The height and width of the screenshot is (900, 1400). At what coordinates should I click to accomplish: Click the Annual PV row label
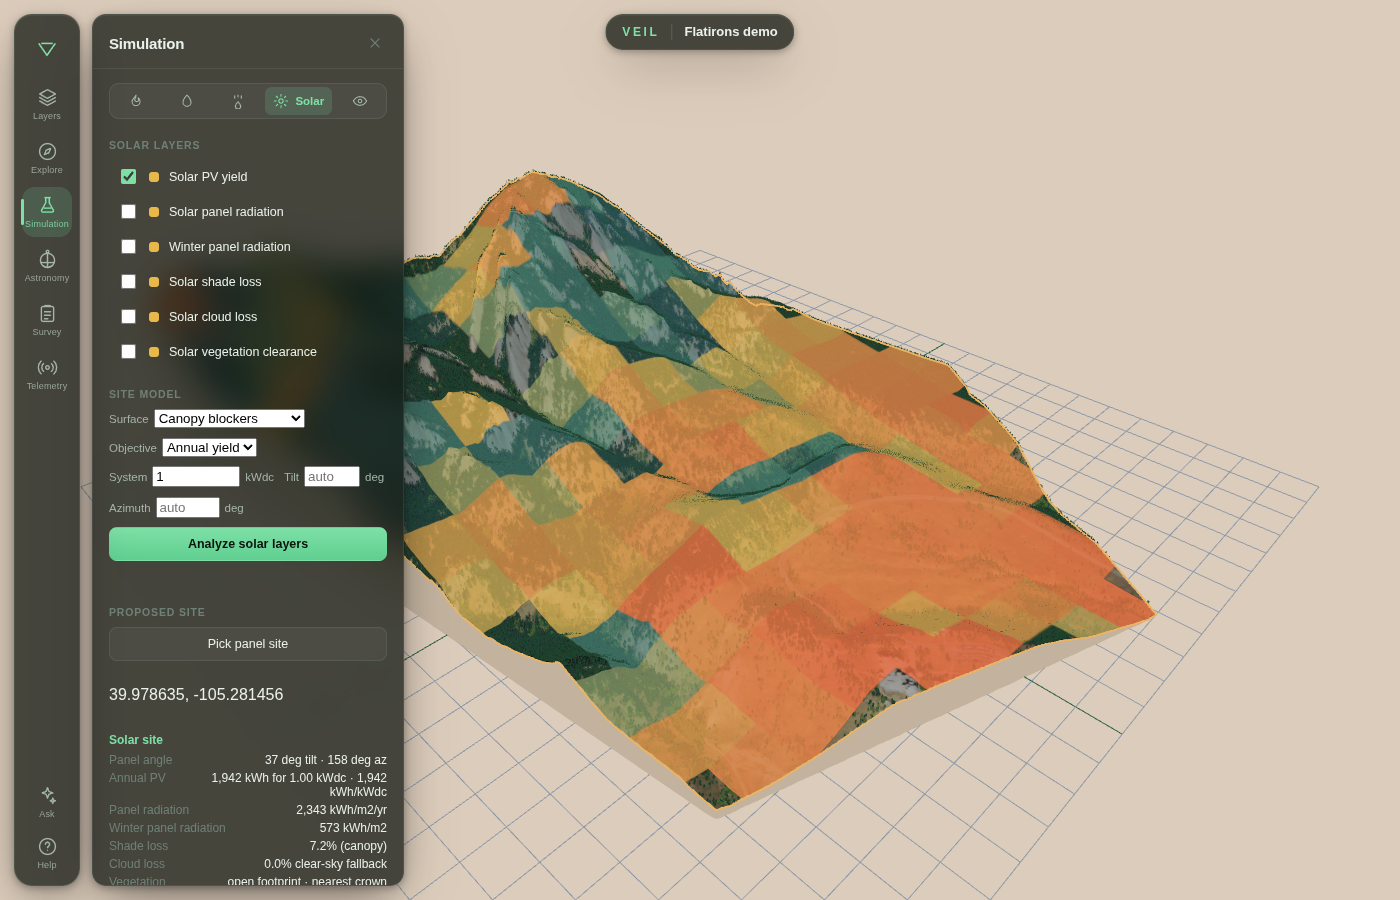[x=137, y=778]
